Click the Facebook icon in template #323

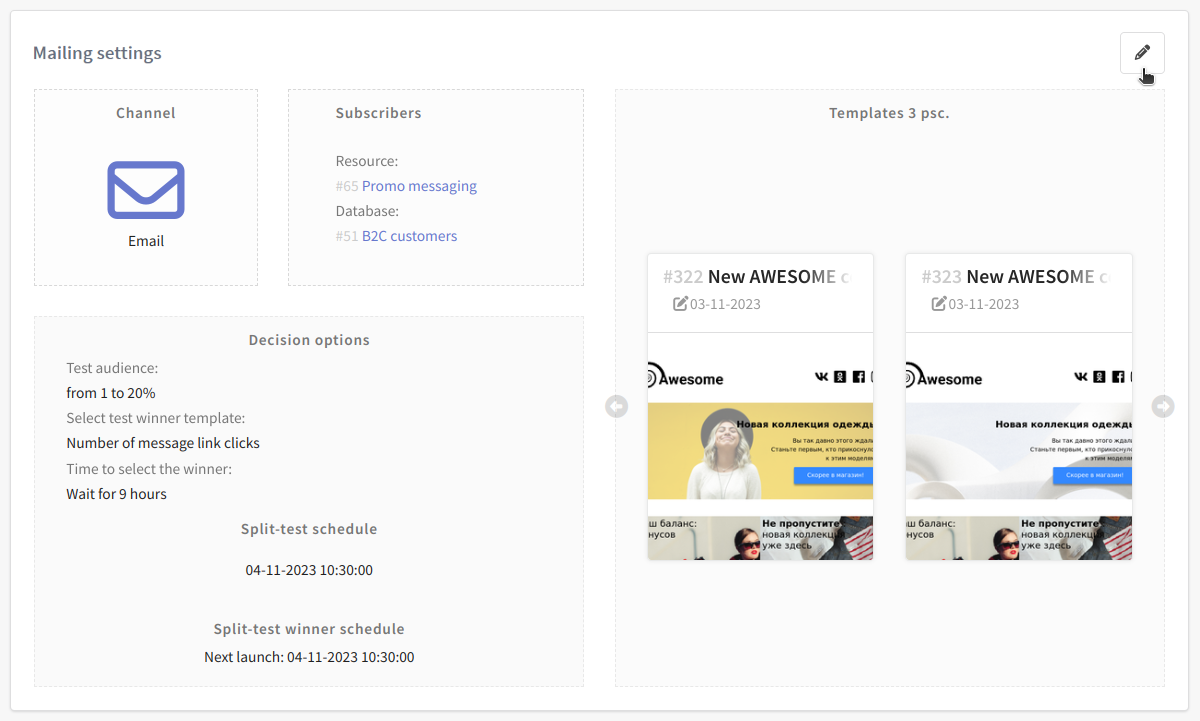click(1117, 377)
